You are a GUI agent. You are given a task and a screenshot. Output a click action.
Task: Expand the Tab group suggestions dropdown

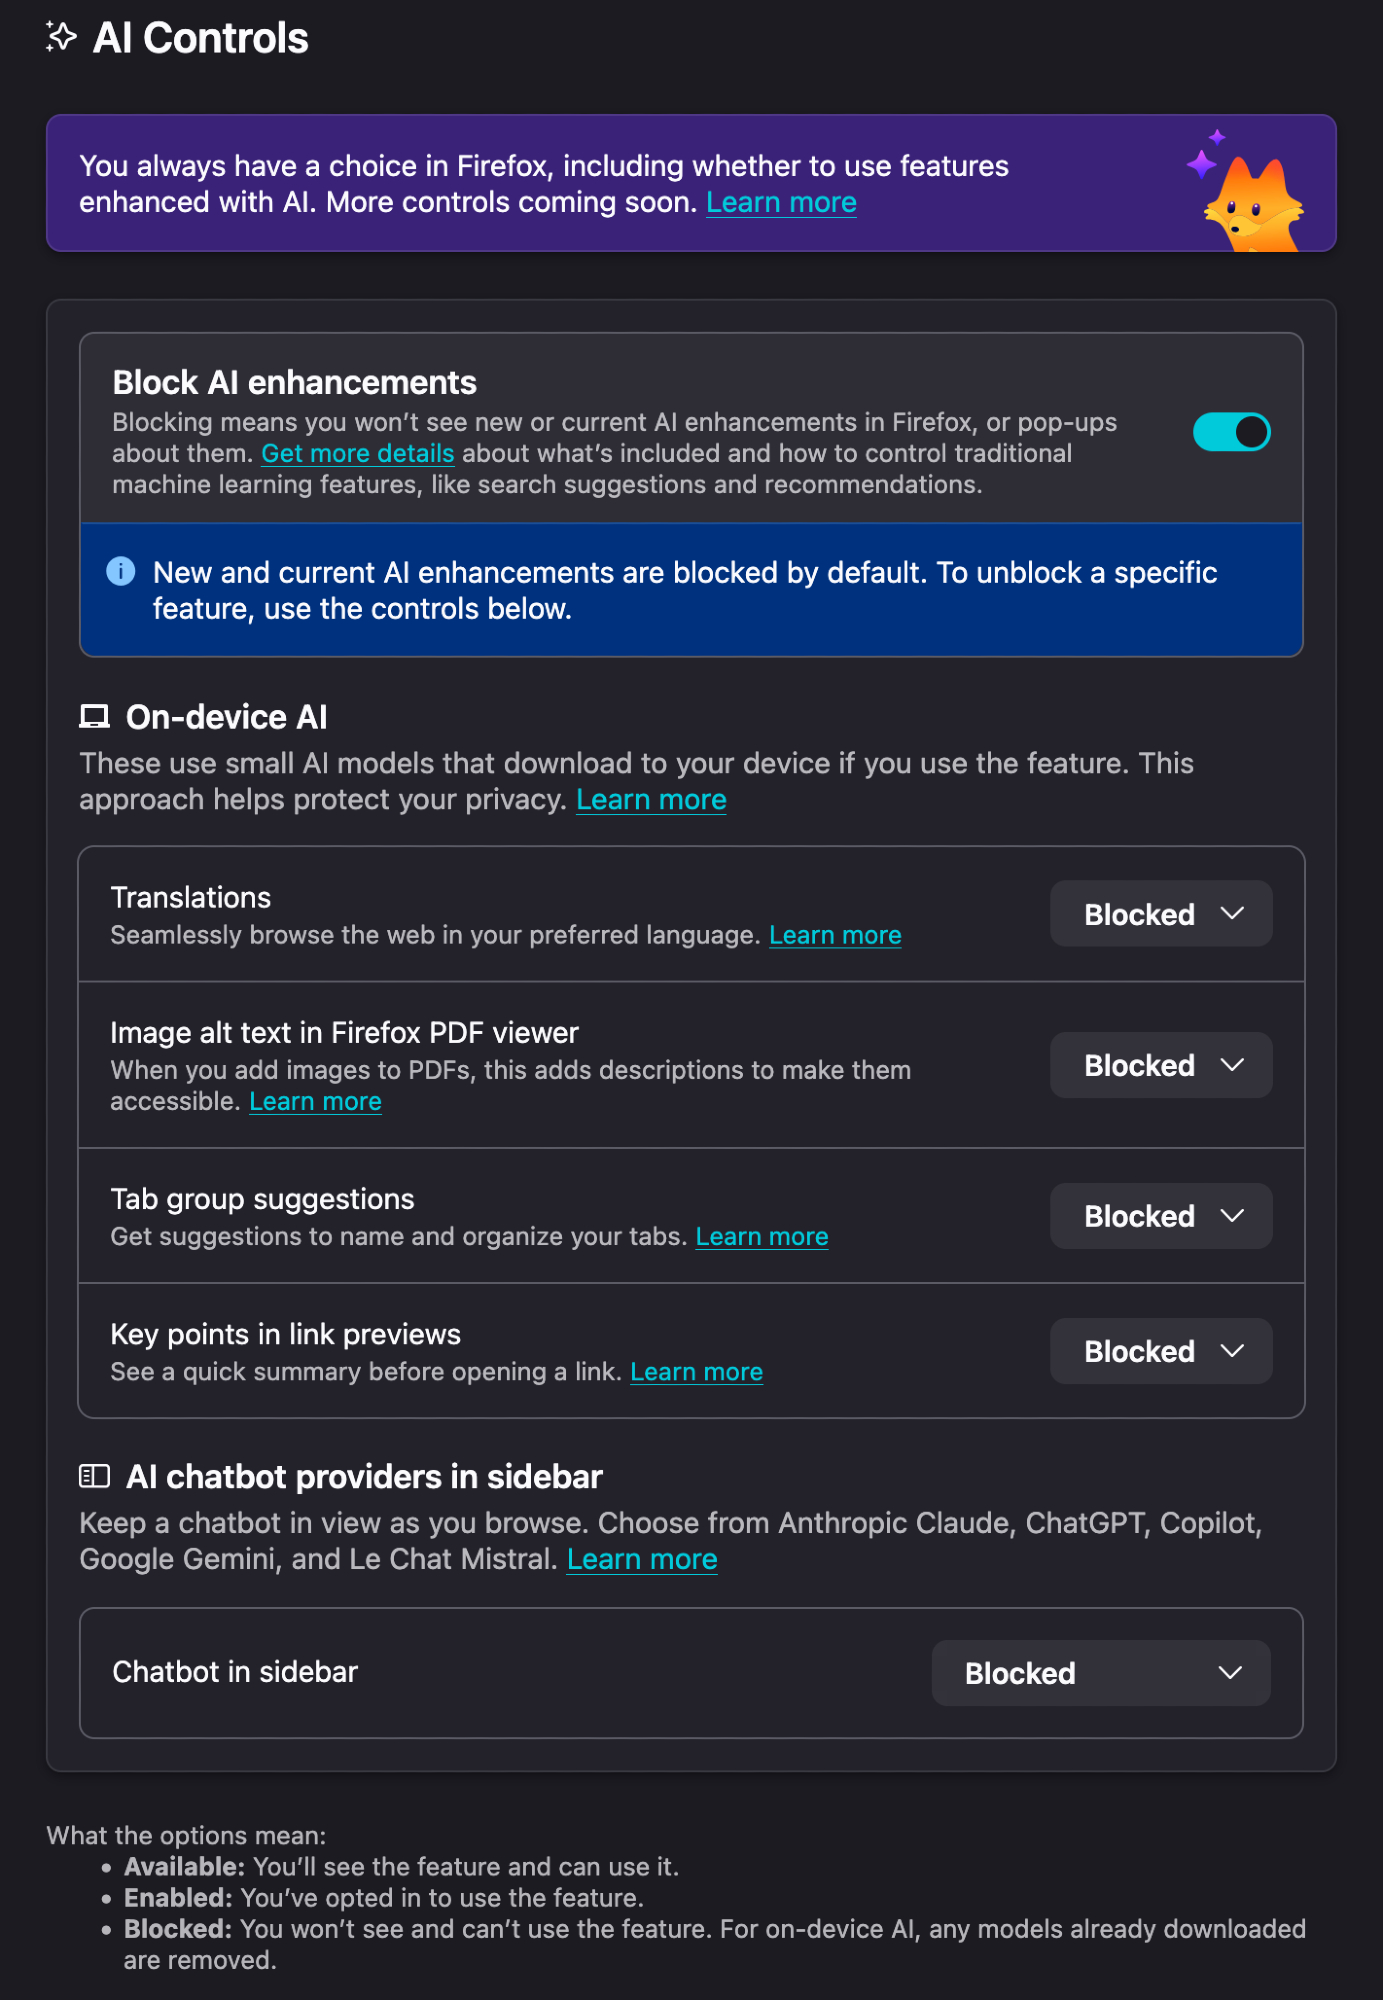coord(1160,1216)
